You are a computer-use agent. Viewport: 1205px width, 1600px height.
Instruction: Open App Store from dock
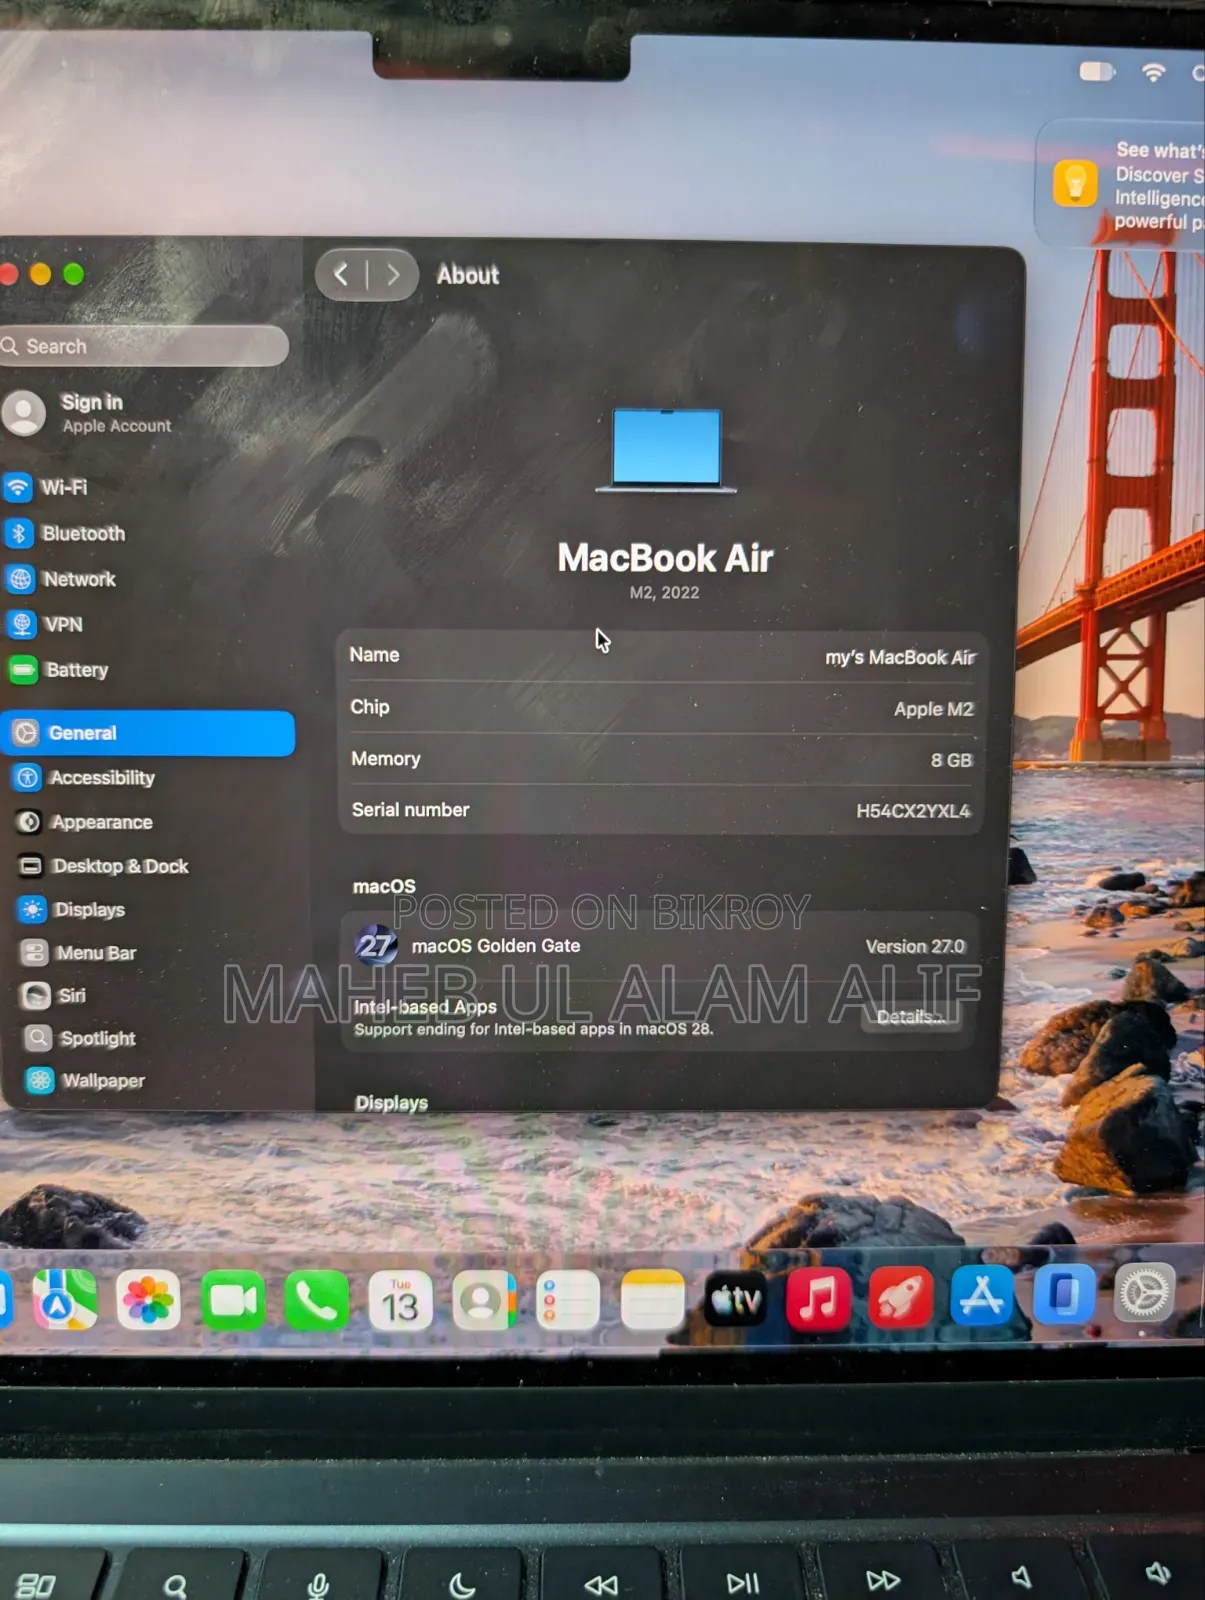coord(981,1296)
